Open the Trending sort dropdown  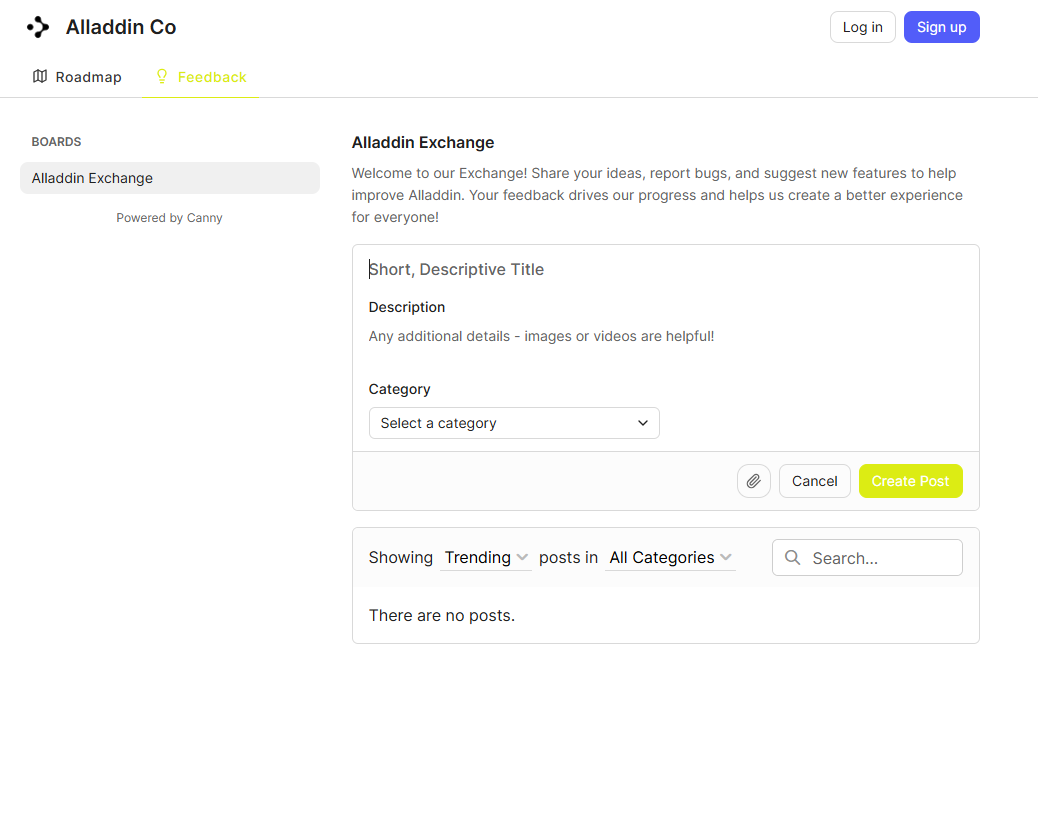coord(486,558)
